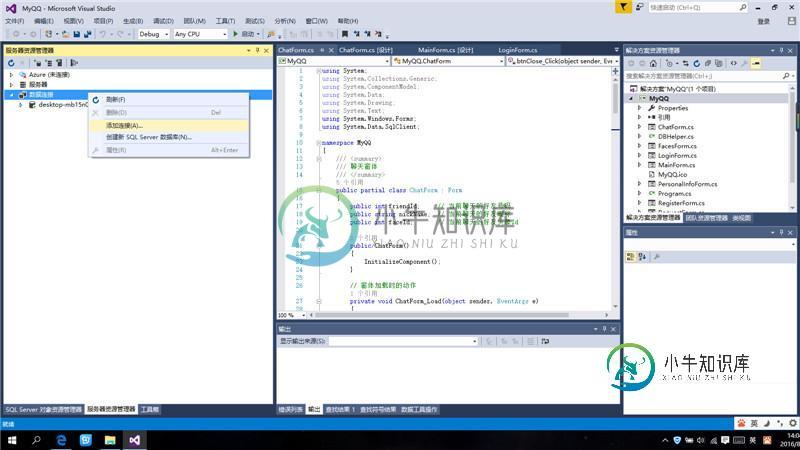800x450 pixels.
Task: Expand DBHelper.cs in Solution Explorer
Action: click(639, 136)
